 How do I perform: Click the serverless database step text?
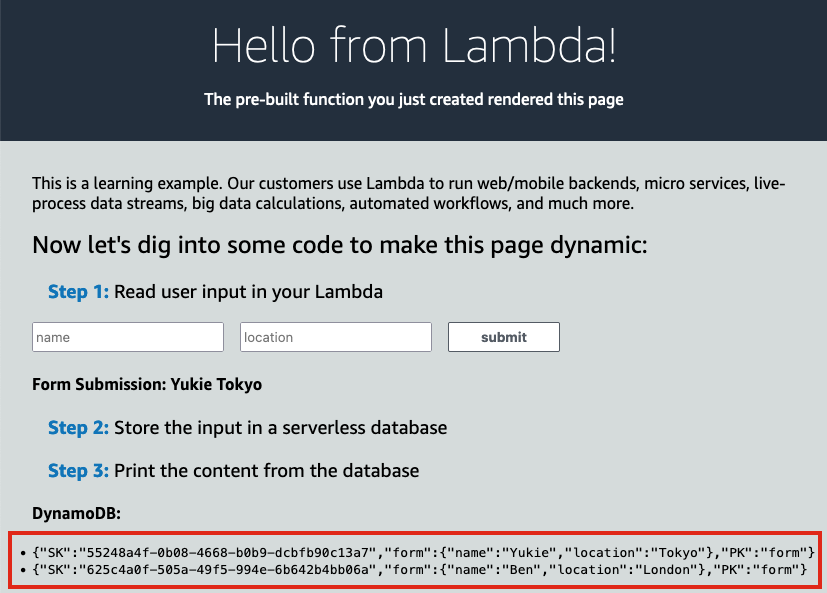(281, 427)
